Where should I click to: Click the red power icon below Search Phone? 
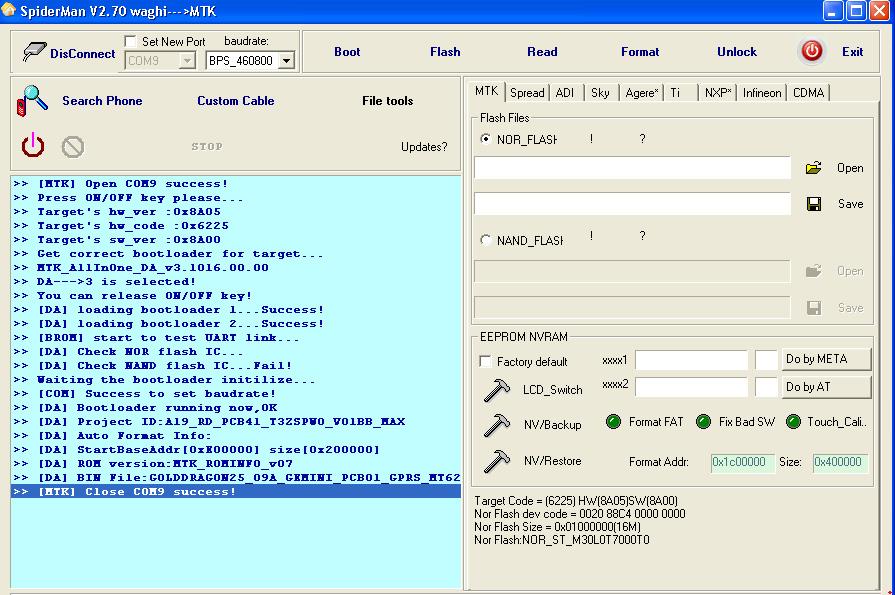(x=33, y=145)
